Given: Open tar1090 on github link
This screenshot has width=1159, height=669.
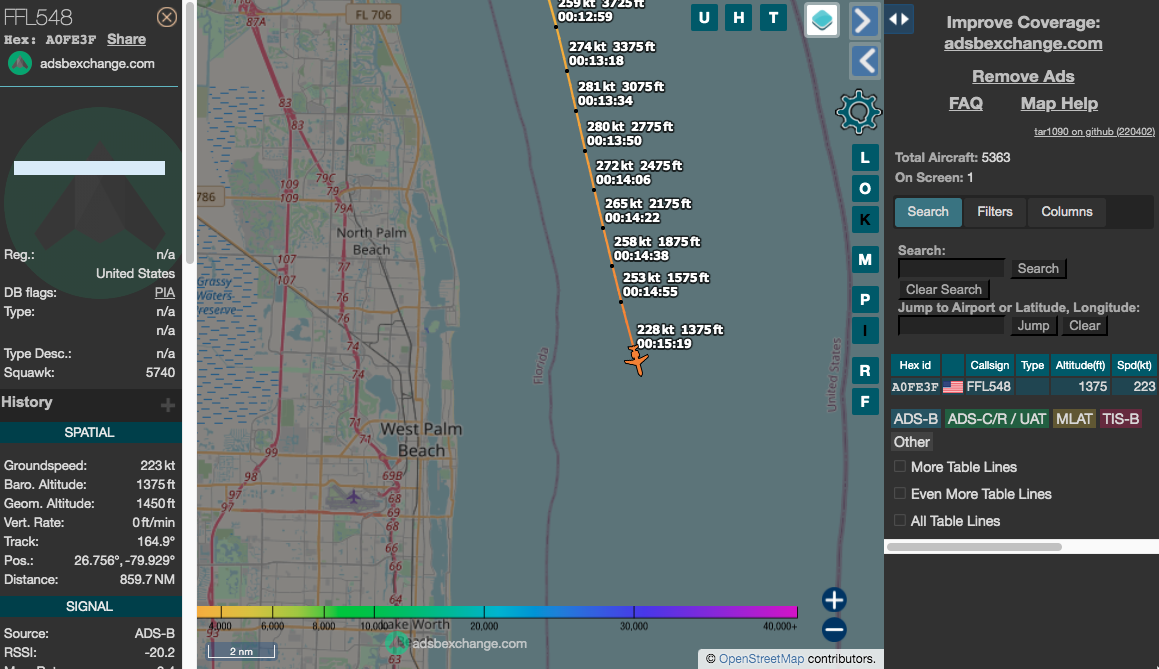Looking at the screenshot, I should click(x=1094, y=132).
